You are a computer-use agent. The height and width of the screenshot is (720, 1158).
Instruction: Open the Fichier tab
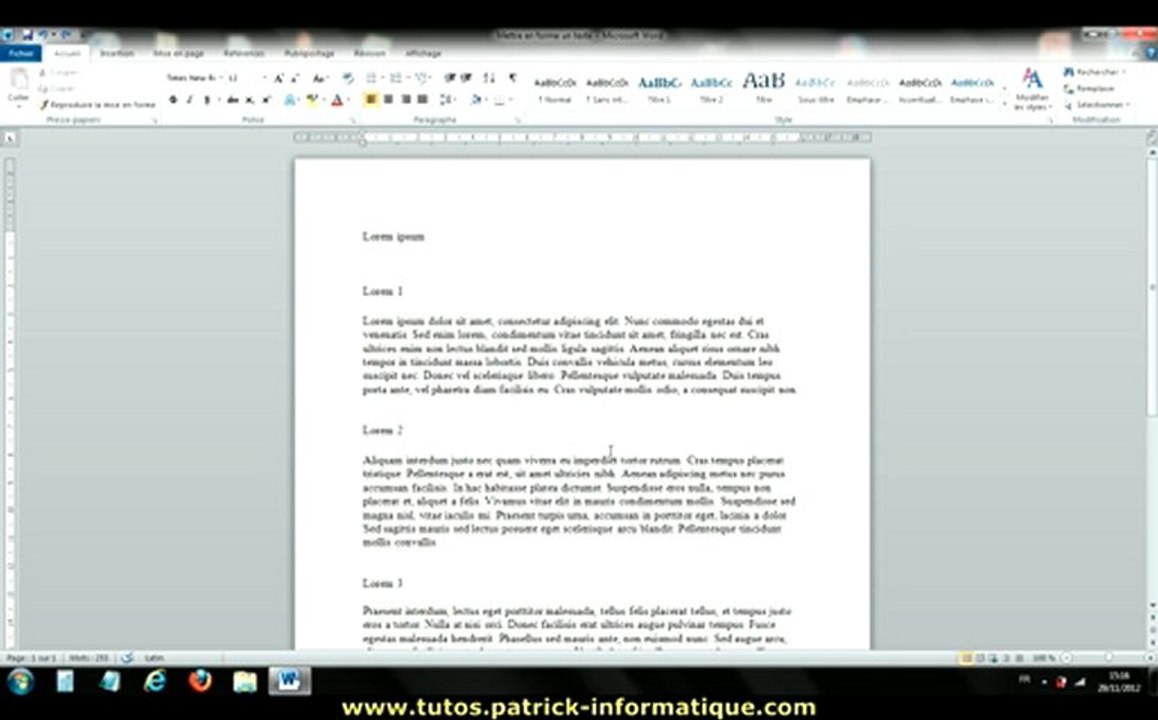pos(21,53)
